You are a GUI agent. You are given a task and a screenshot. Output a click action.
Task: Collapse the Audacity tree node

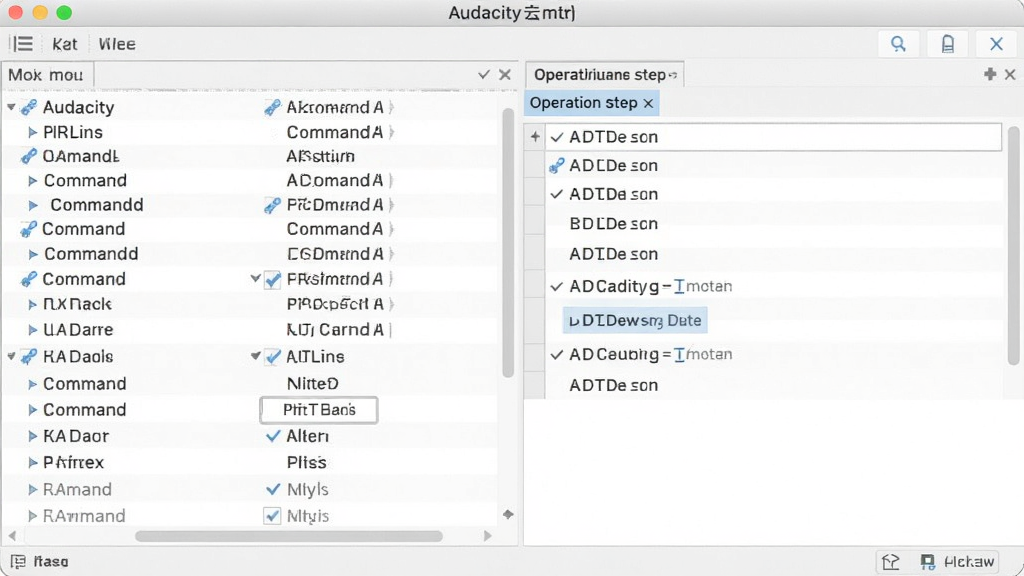point(11,106)
